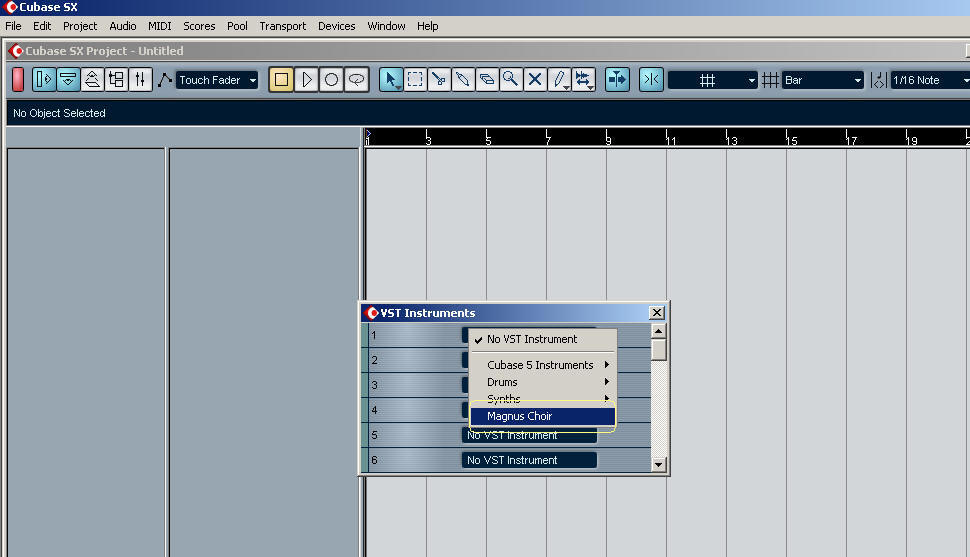Select the Draw pencil tool
The height and width of the screenshot is (557, 970).
click(559, 79)
